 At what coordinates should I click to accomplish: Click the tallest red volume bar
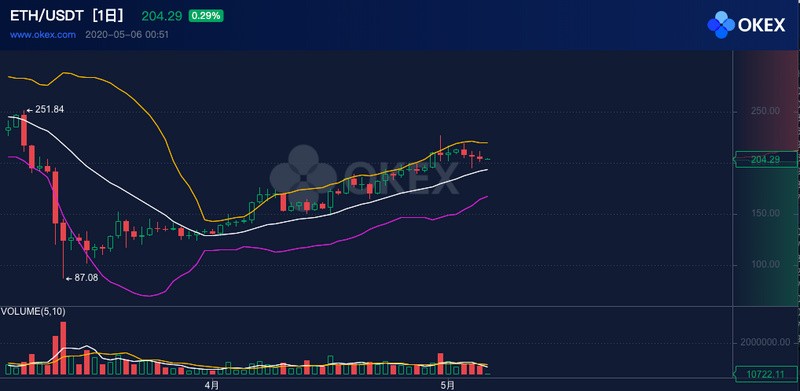(63, 349)
